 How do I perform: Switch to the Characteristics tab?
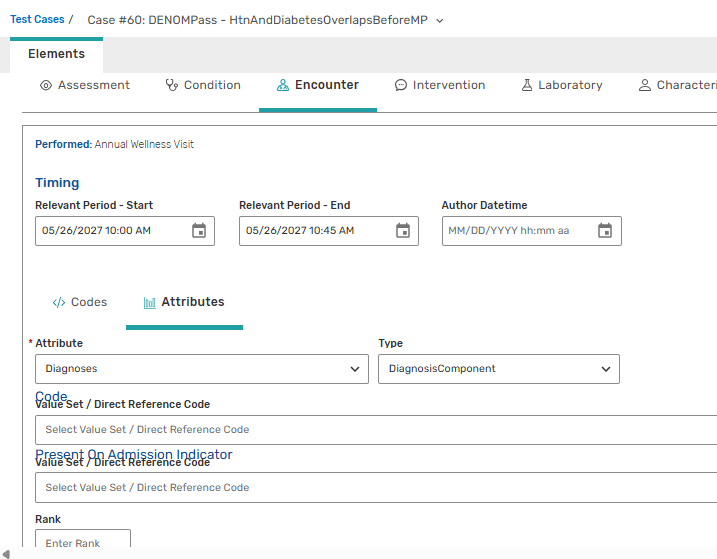click(678, 86)
